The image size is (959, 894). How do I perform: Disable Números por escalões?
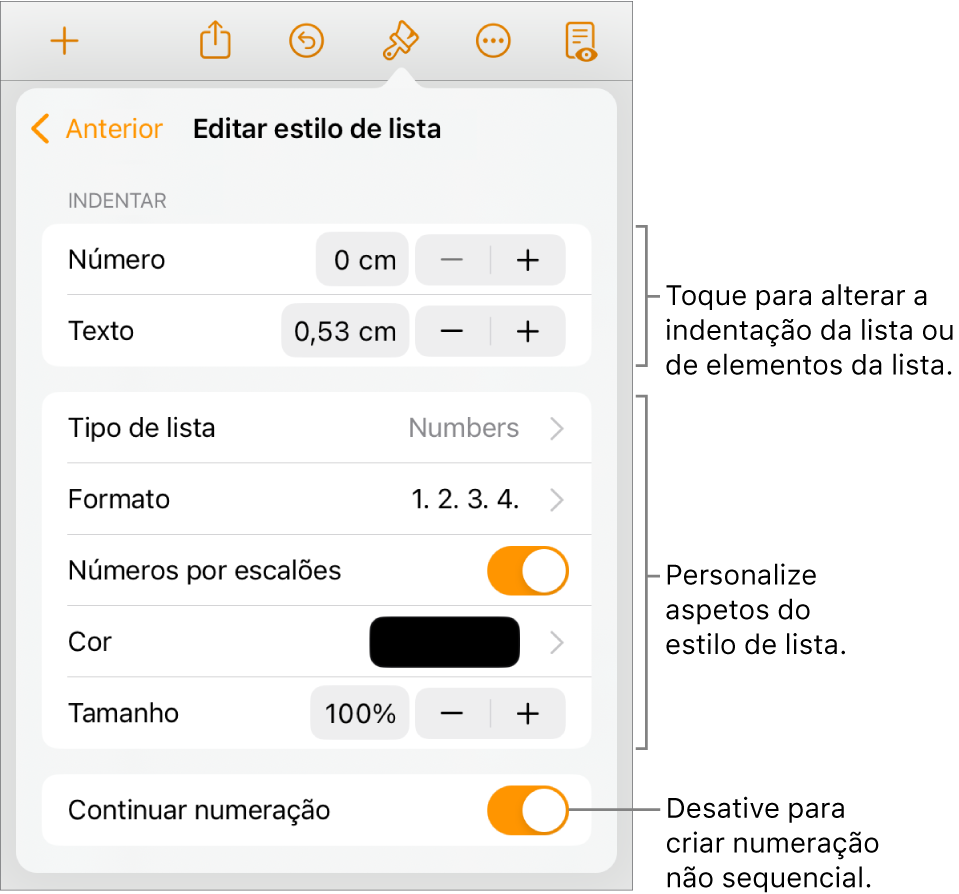coord(528,570)
